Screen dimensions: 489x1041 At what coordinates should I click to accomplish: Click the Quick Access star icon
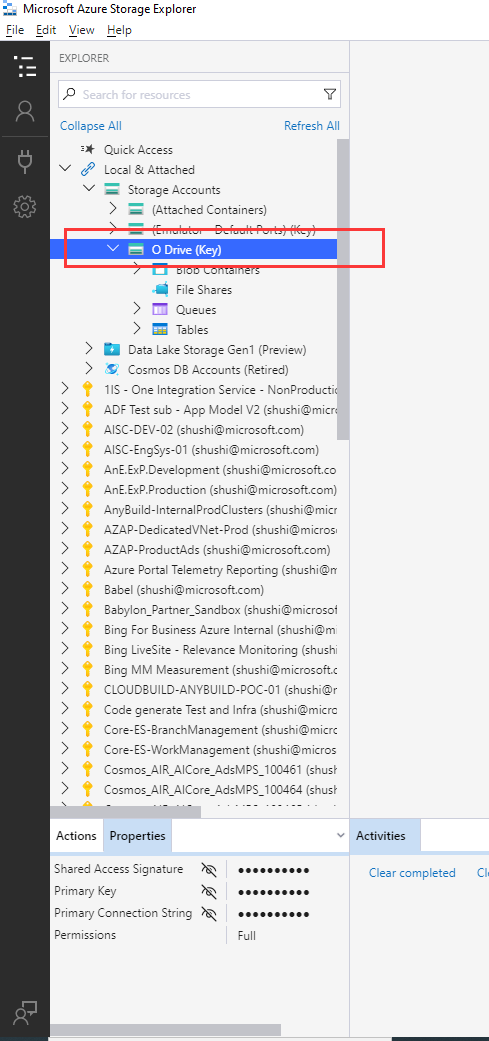88,149
